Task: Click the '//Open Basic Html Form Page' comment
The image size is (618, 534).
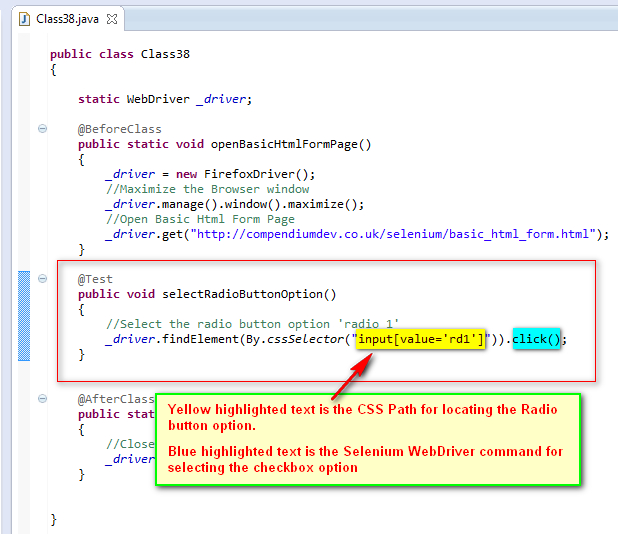Action: pyautogui.click(x=200, y=219)
